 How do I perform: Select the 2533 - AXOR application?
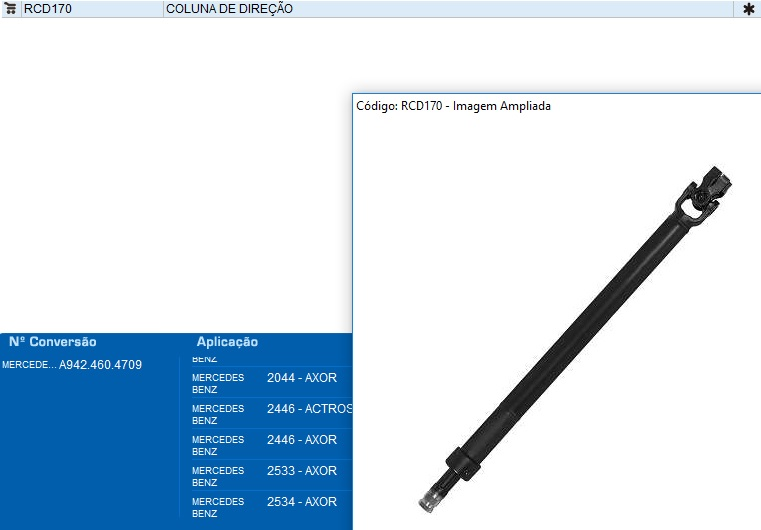pos(301,471)
